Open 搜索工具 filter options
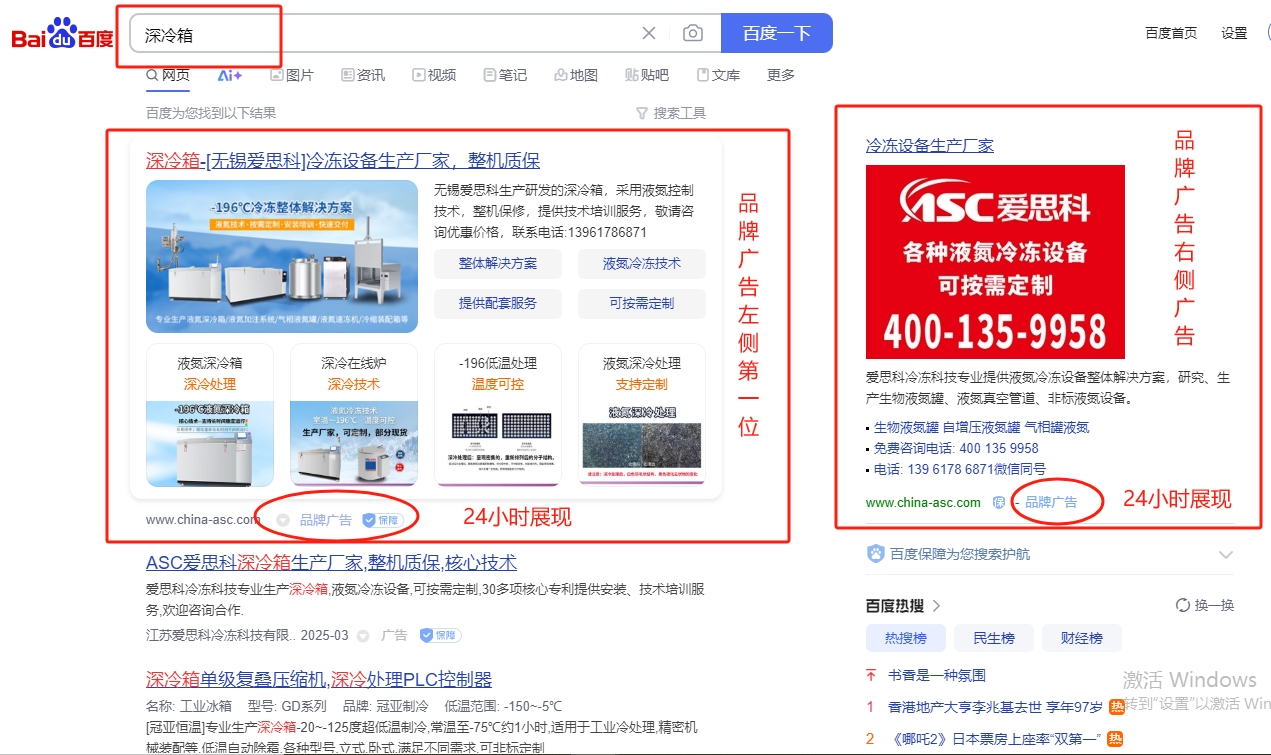 pos(671,113)
